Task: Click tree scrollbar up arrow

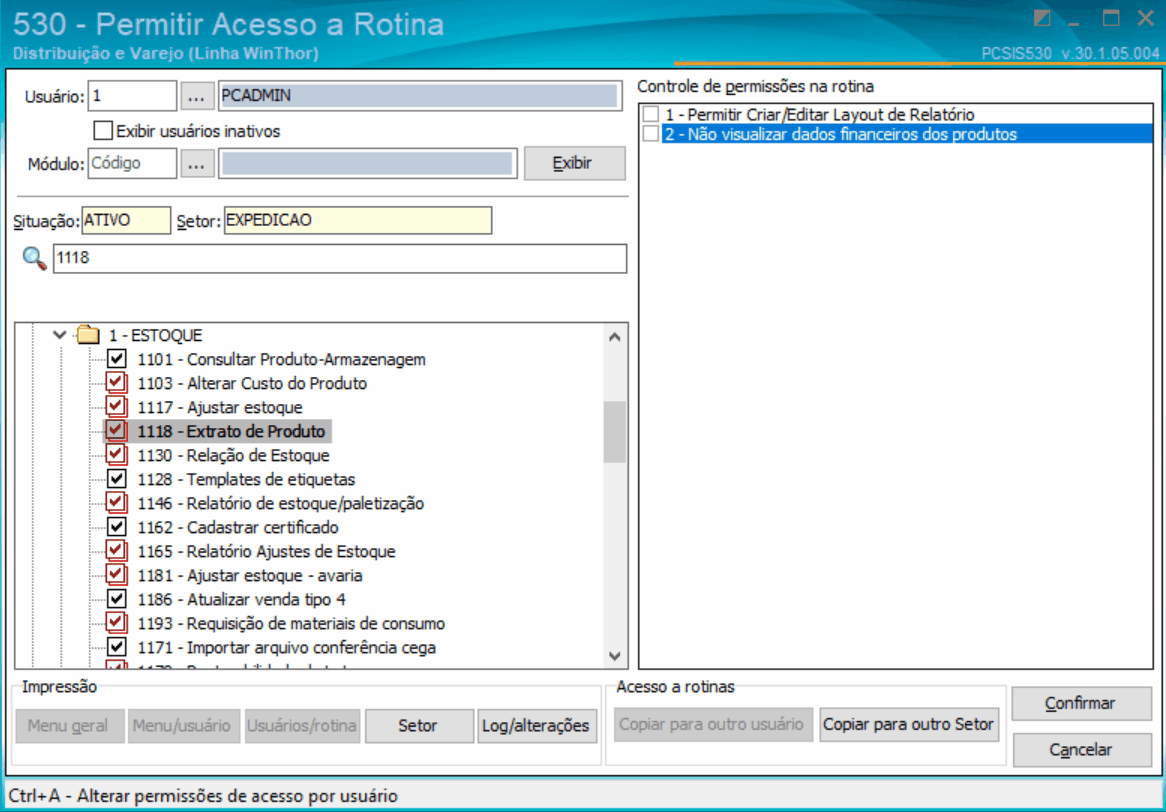Action: pos(614,337)
